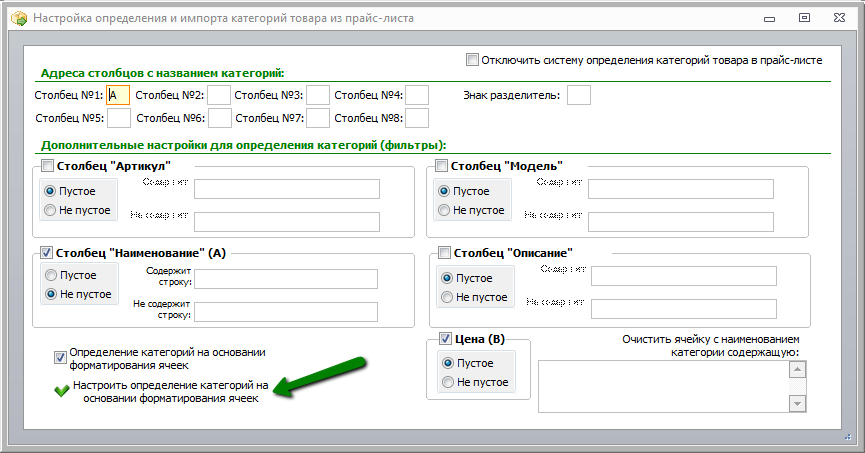Focus the Столбец №1 field
865x453 pixels.
point(118,95)
